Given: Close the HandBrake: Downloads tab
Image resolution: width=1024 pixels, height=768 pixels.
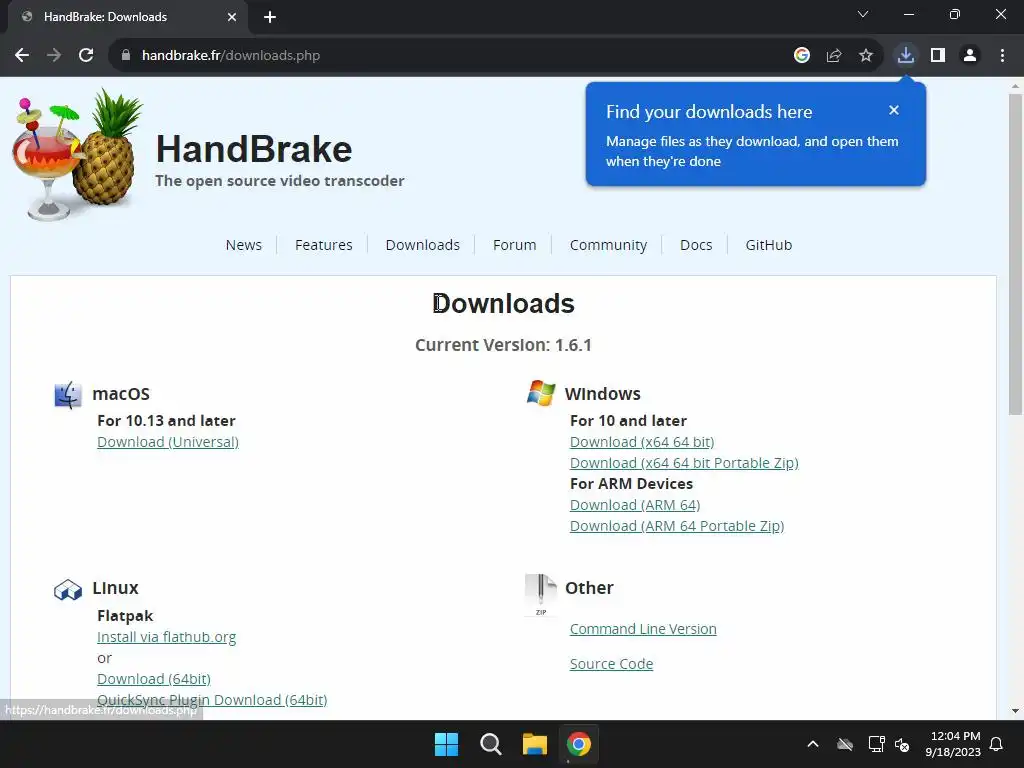Looking at the screenshot, I should click(x=232, y=17).
